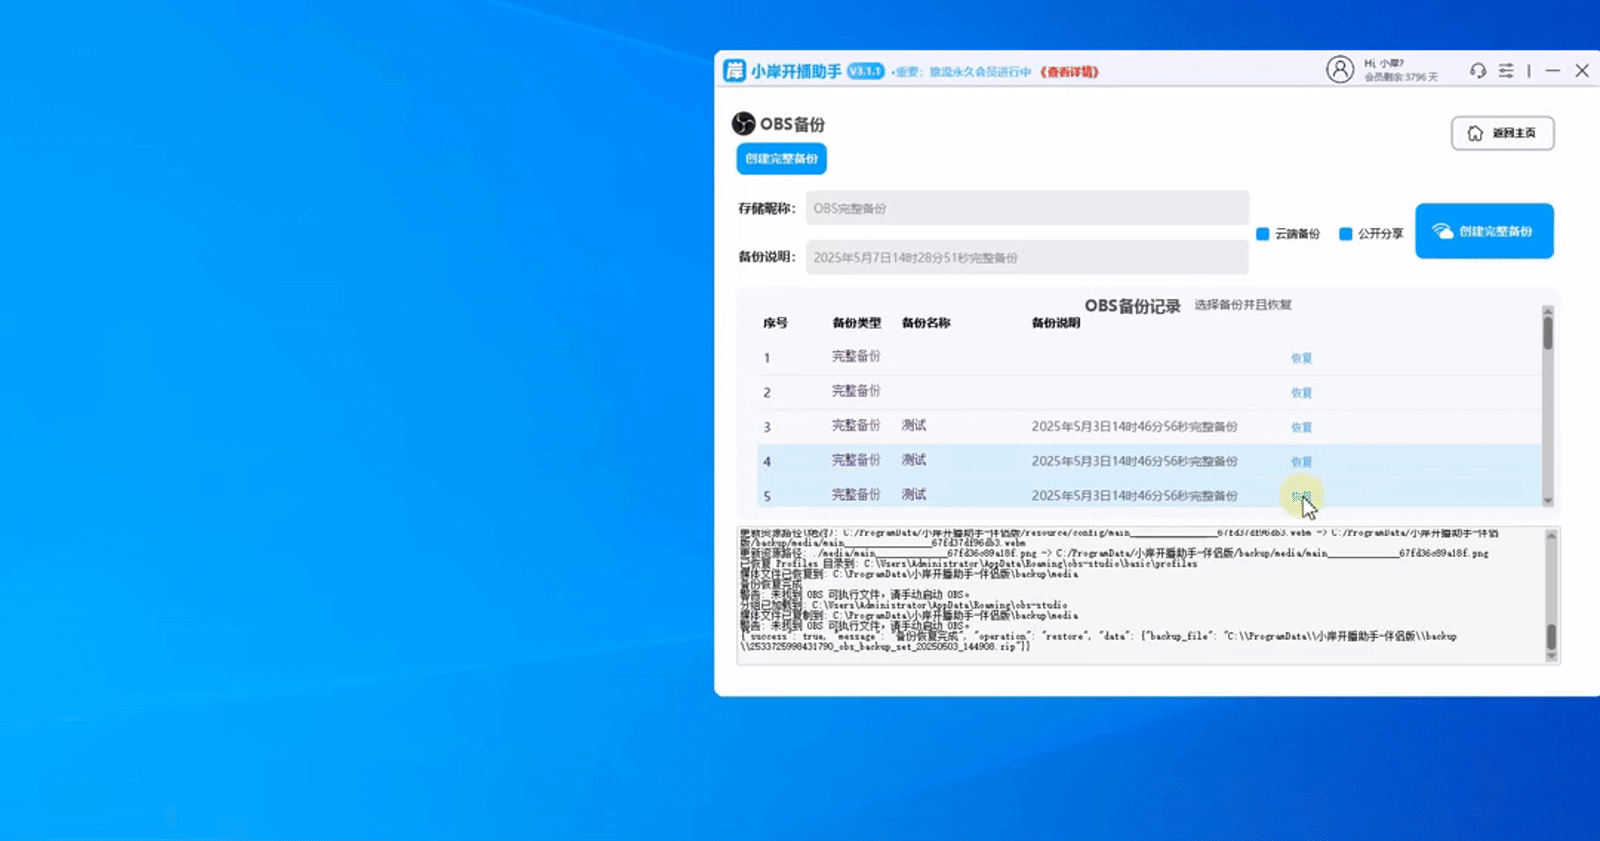Open the settings sliders icon
Screen dimensions: 1600x841
[x=1506, y=71]
